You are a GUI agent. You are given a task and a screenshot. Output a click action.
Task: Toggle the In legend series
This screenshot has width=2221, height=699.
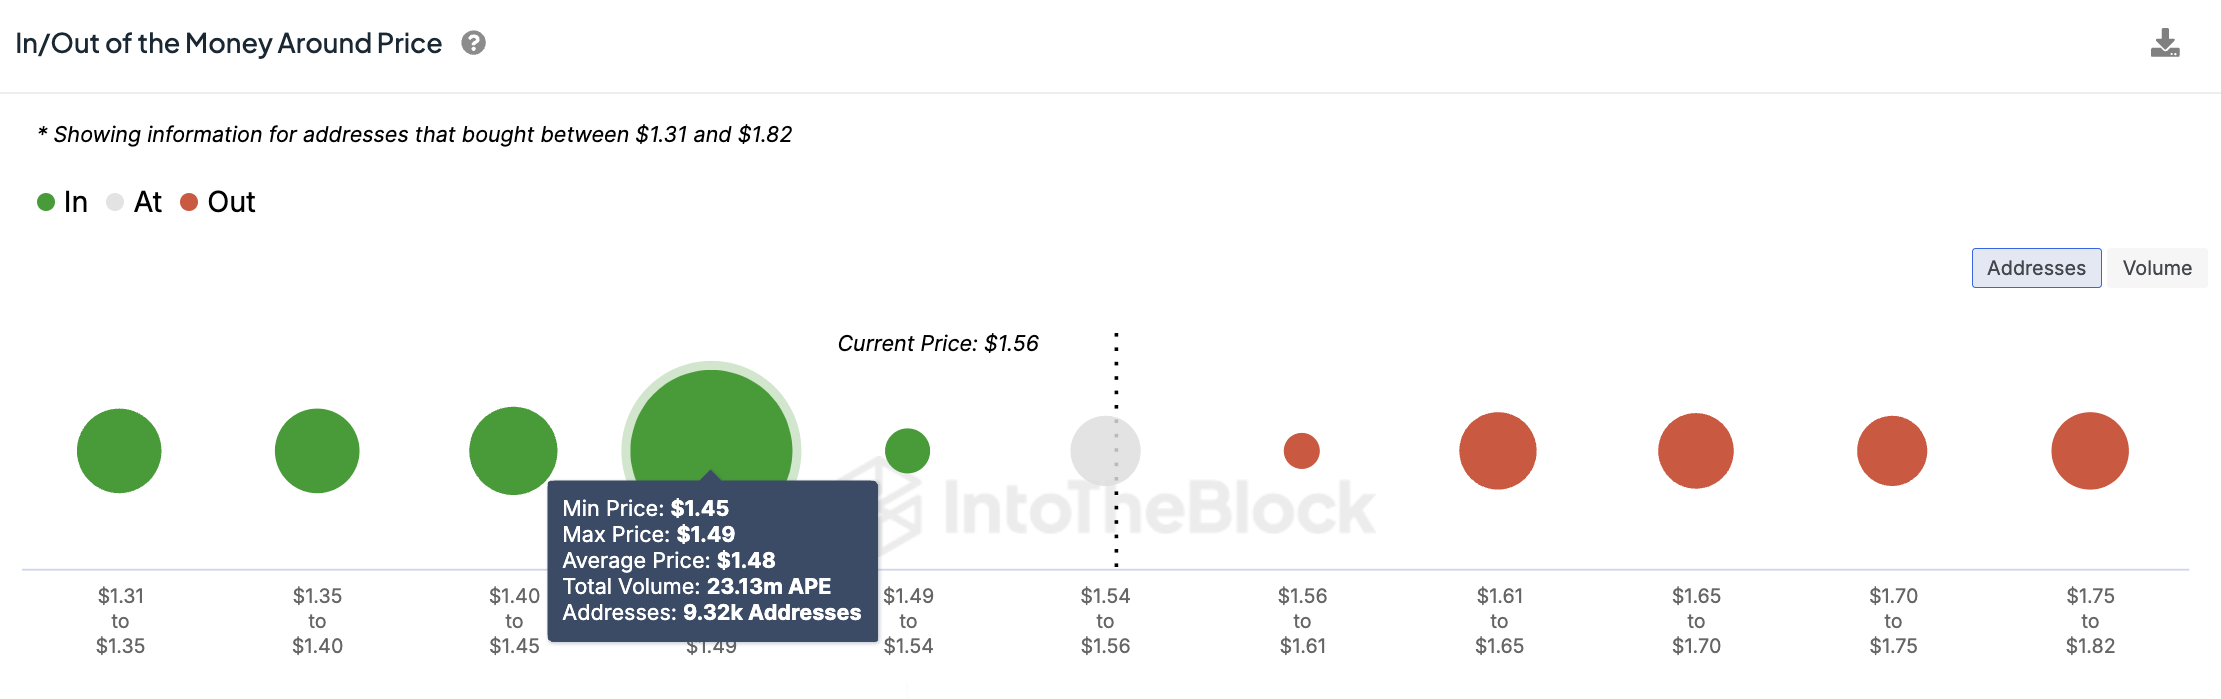(x=62, y=202)
